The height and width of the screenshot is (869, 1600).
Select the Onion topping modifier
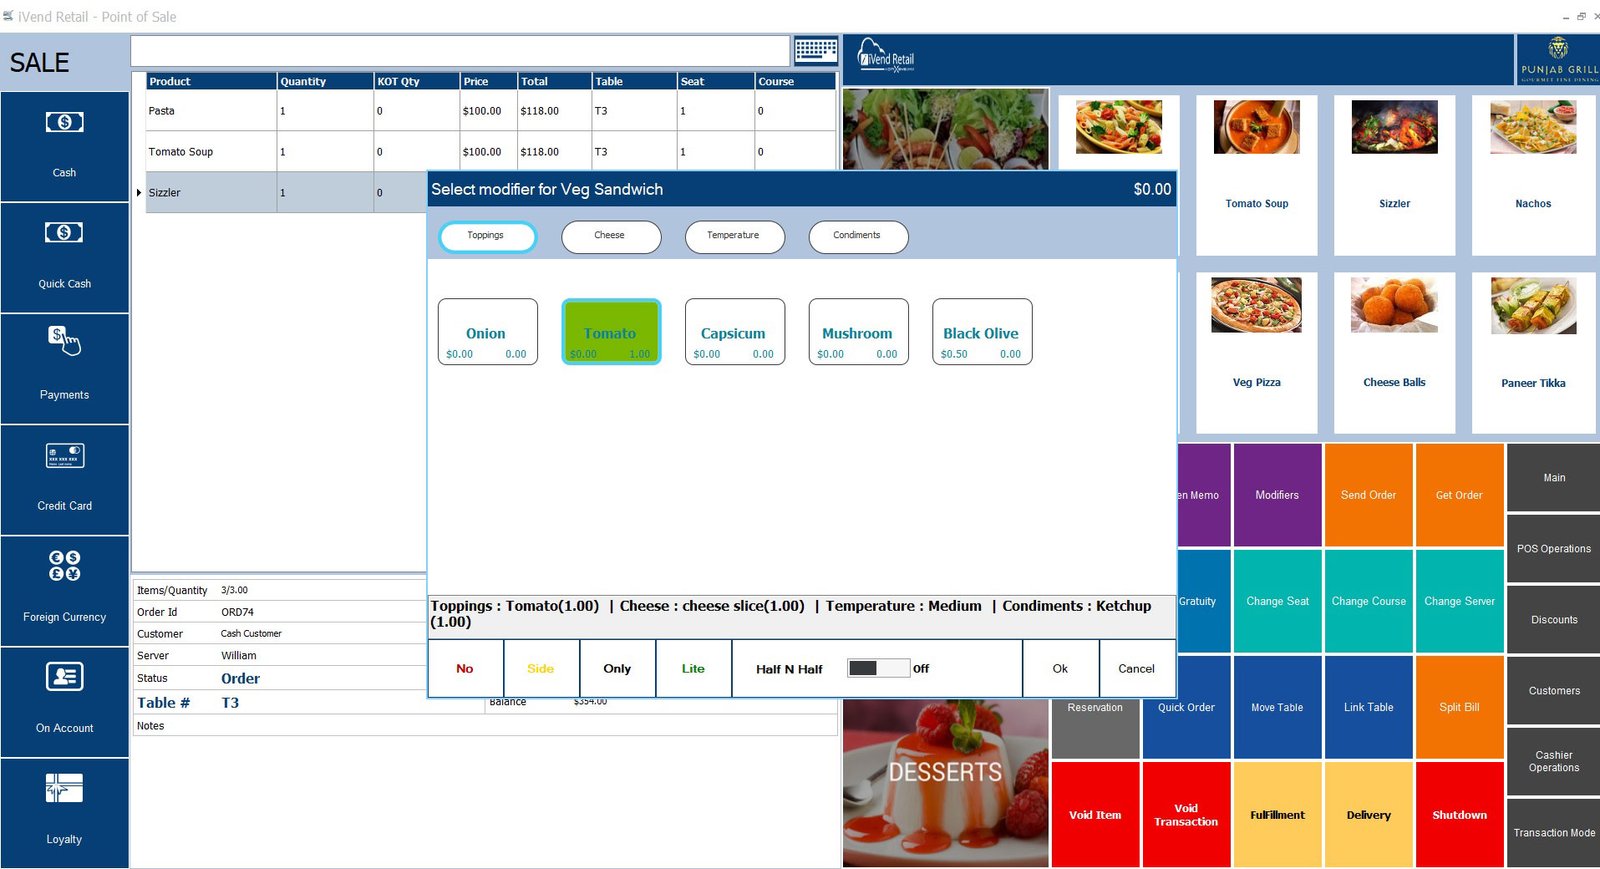pyautogui.click(x=487, y=332)
